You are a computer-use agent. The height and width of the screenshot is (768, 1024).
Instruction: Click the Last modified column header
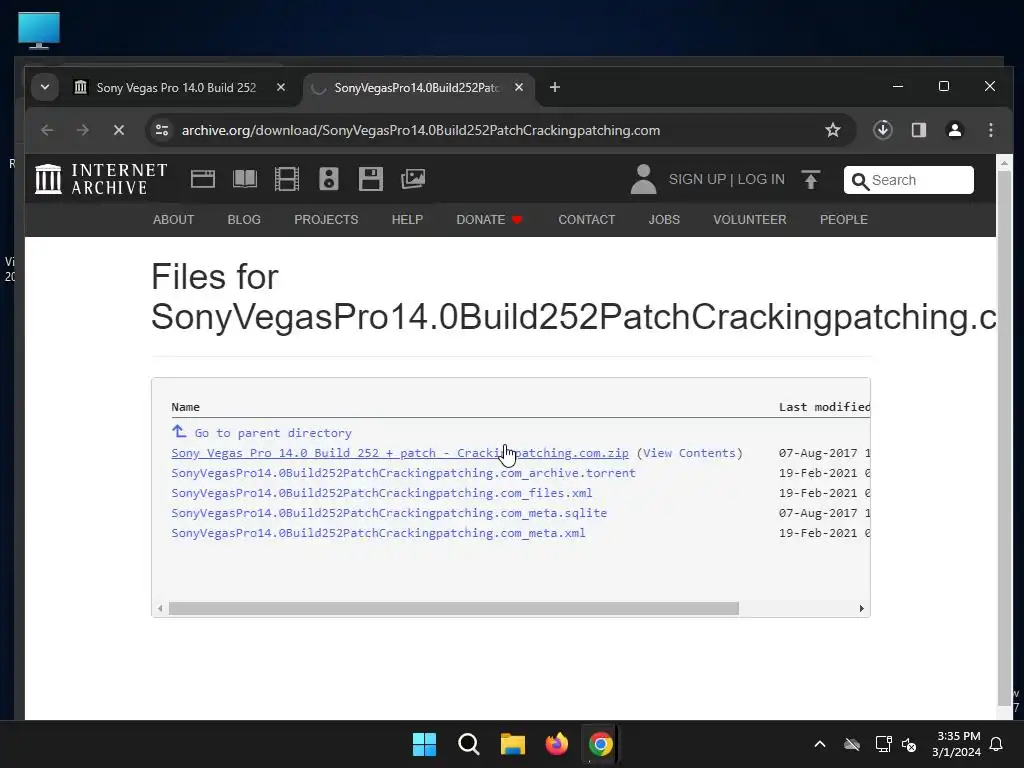(824, 407)
